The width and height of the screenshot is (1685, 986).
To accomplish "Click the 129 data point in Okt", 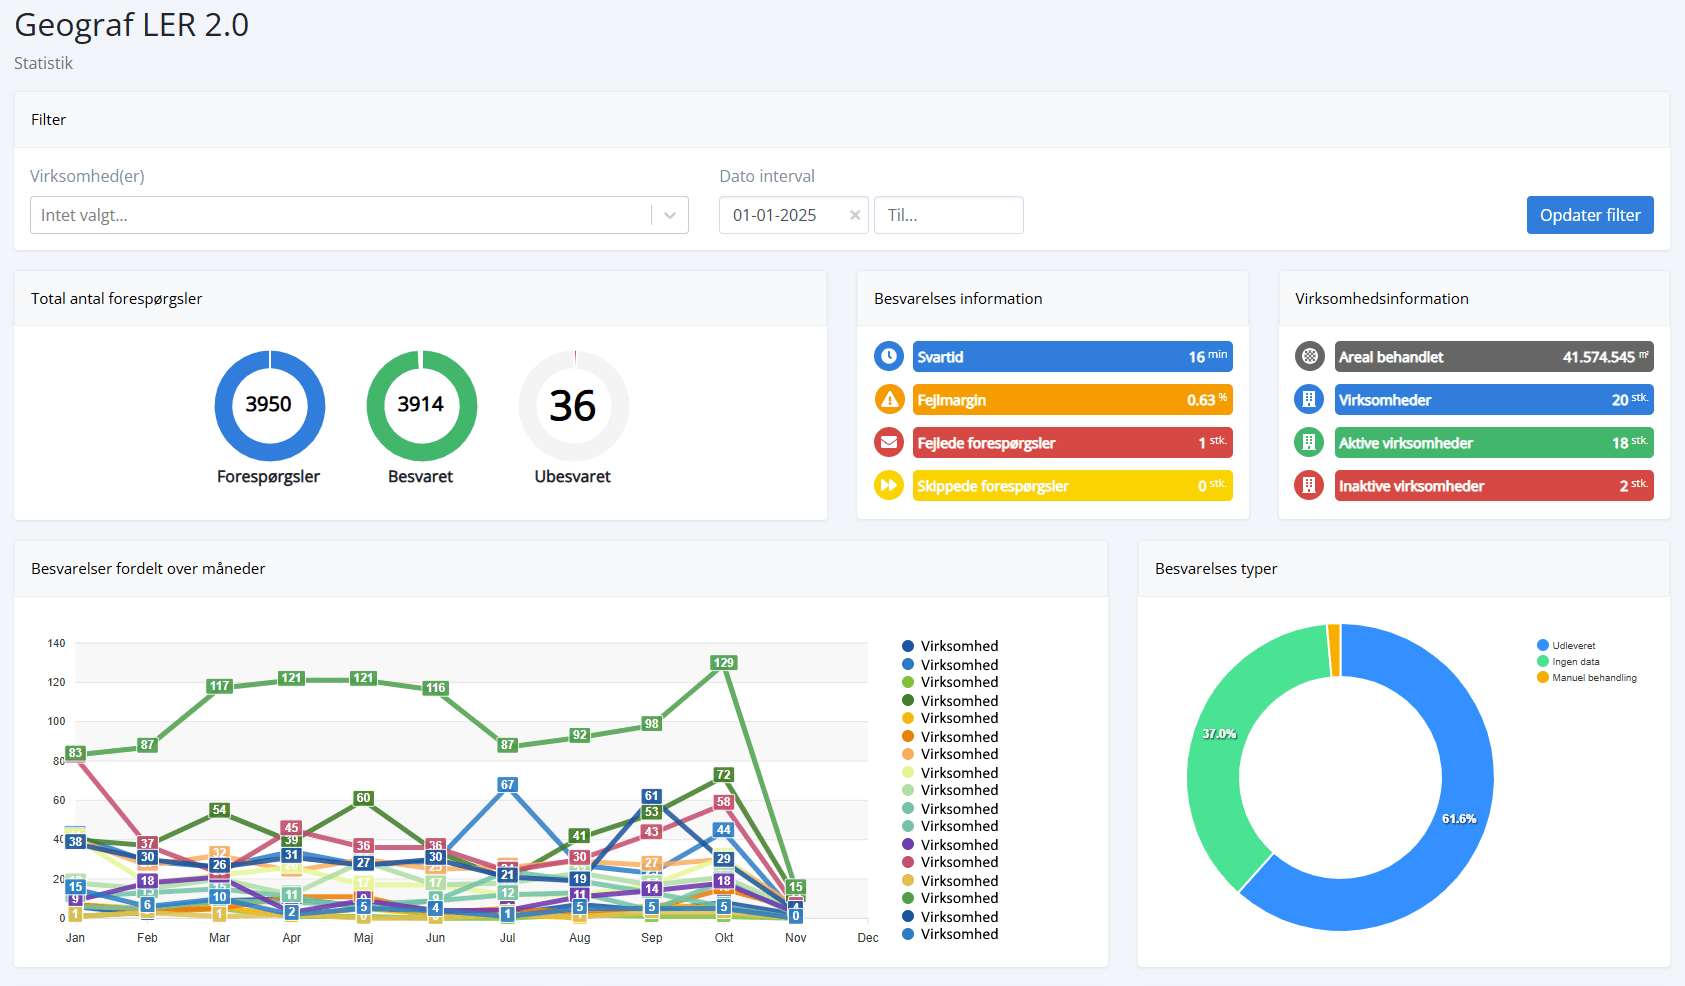I will (723, 663).
